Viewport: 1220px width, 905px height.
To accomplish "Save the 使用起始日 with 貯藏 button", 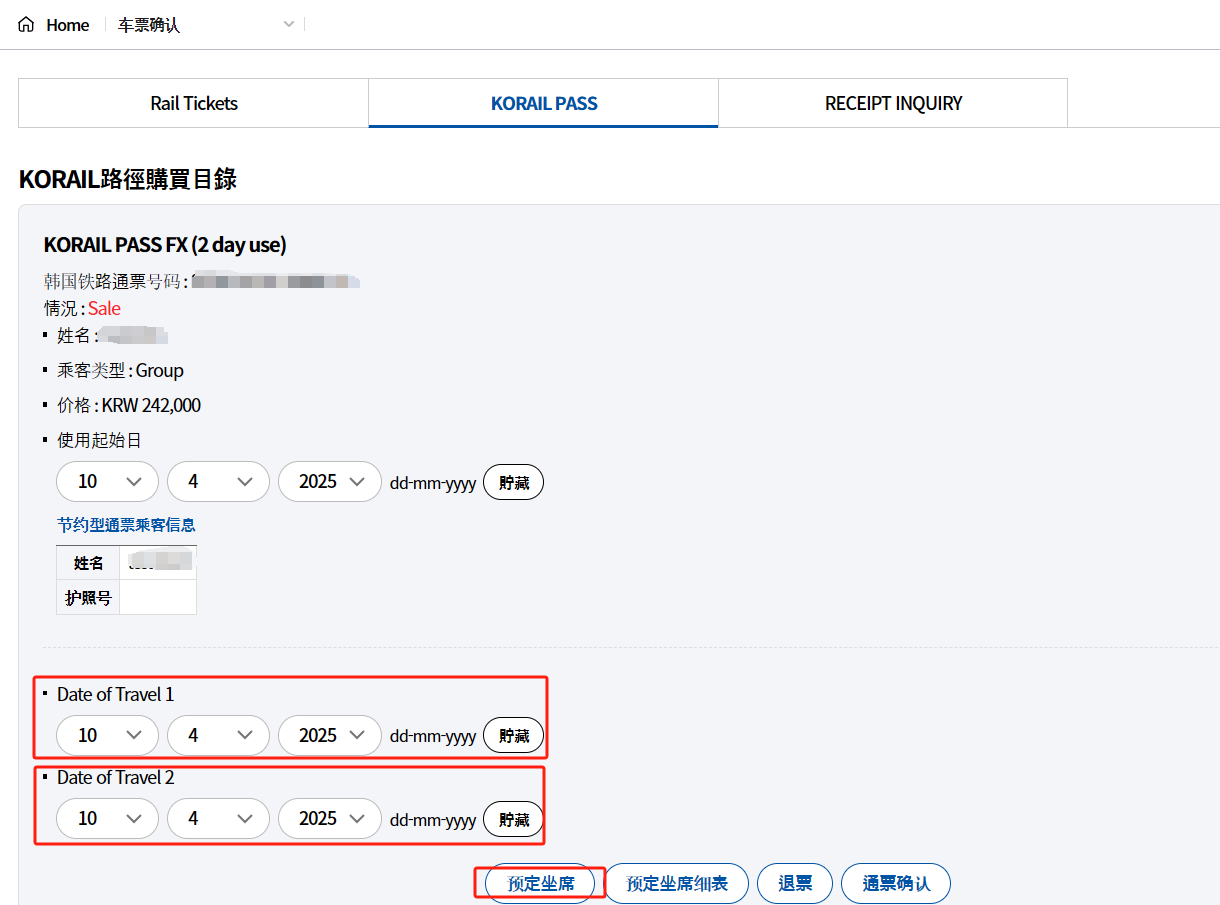I will point(513,482).
